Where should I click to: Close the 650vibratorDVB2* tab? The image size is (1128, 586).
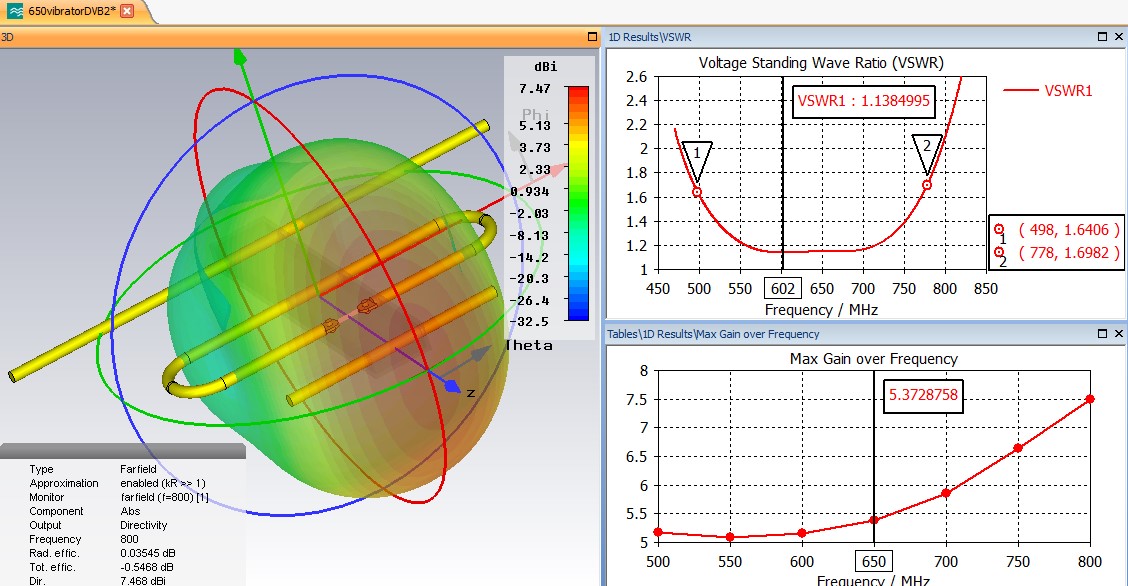(x=127, y=11)
